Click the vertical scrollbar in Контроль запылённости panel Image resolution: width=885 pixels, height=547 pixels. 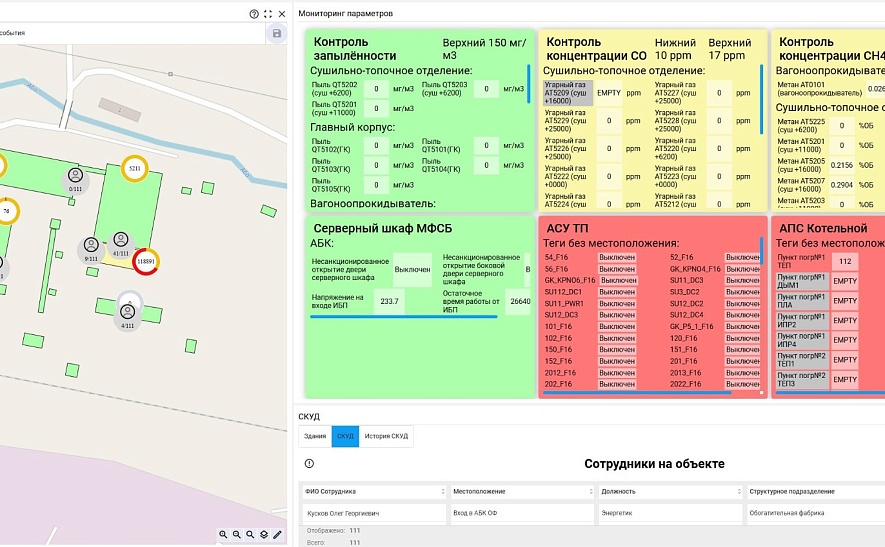pos(529,84)
